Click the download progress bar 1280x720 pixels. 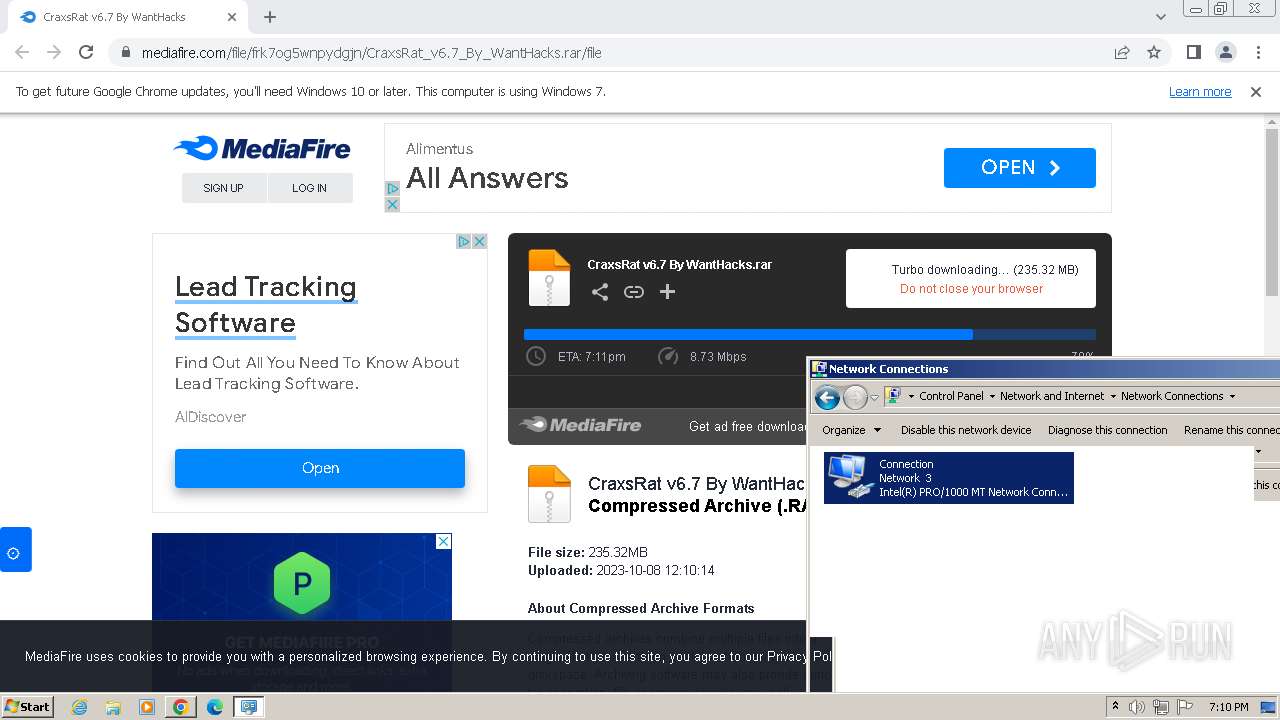(809, 335)
